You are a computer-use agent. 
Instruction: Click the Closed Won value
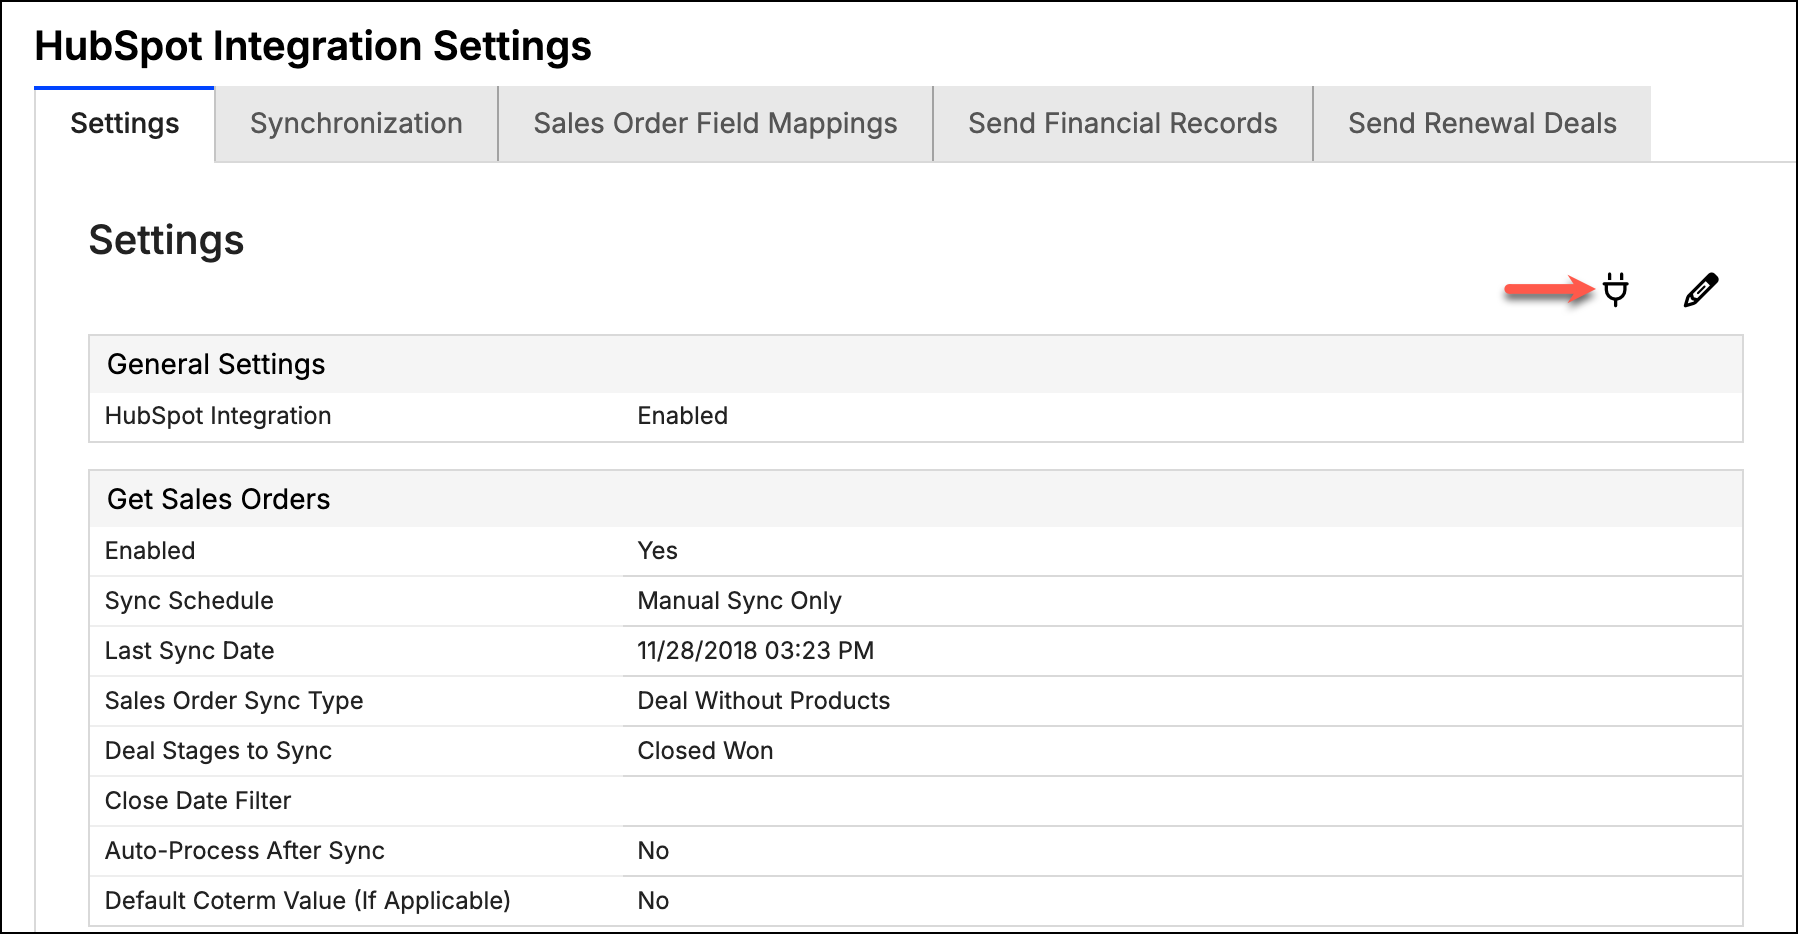coord(705,751)
